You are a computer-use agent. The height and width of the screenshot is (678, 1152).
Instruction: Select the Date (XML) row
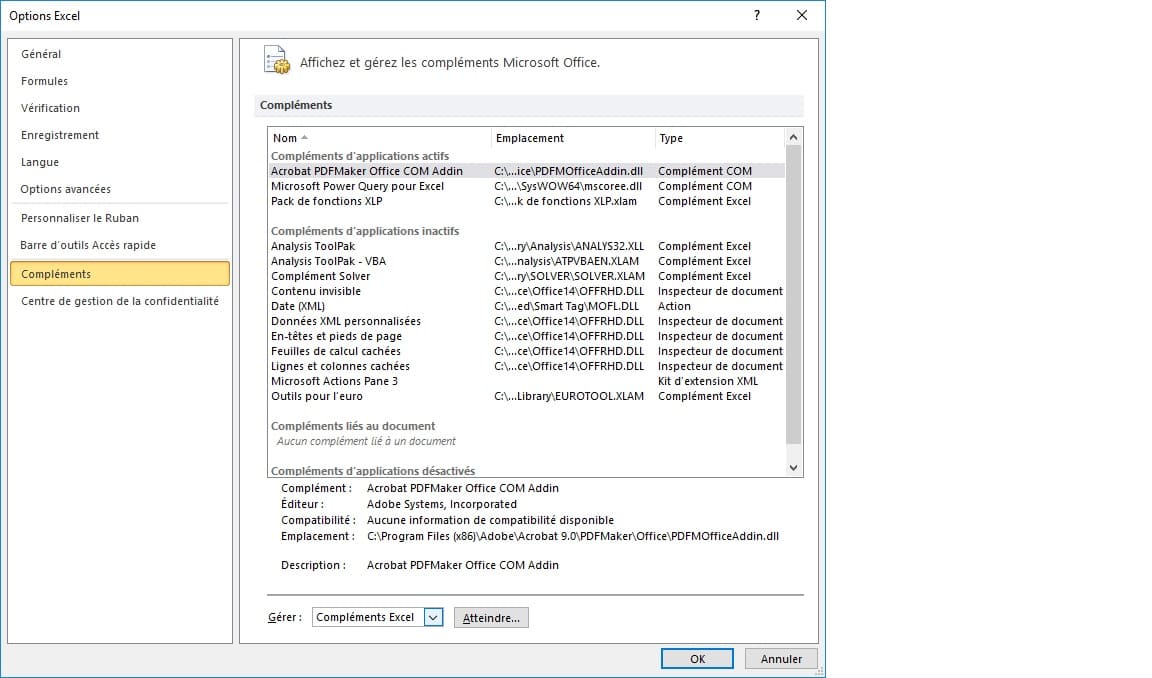point(527,306)
